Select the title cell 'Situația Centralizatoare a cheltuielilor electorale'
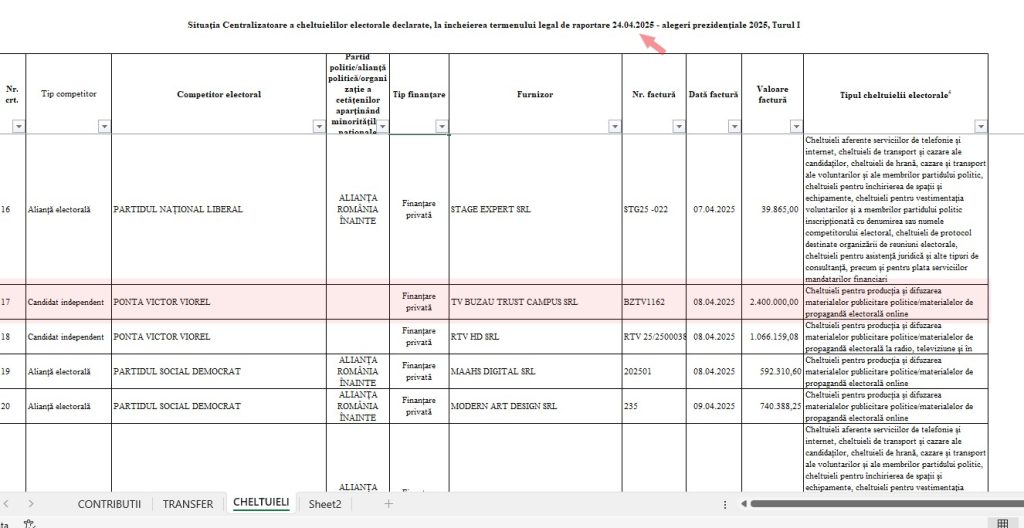1024x528 pixels. click(494, 25)
